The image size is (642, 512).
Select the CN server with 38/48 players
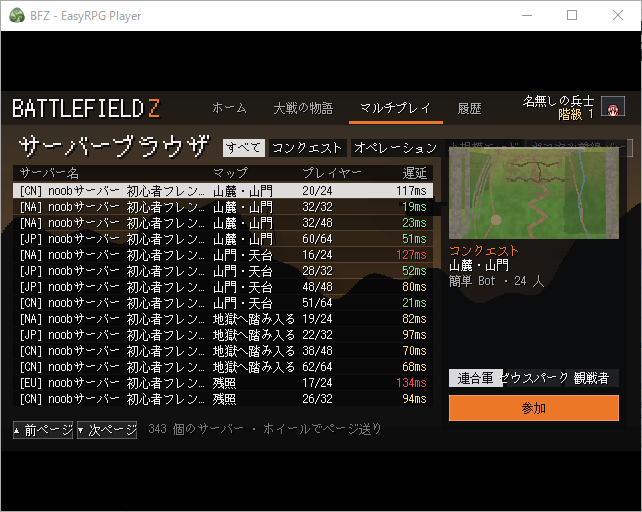[223, 351]
